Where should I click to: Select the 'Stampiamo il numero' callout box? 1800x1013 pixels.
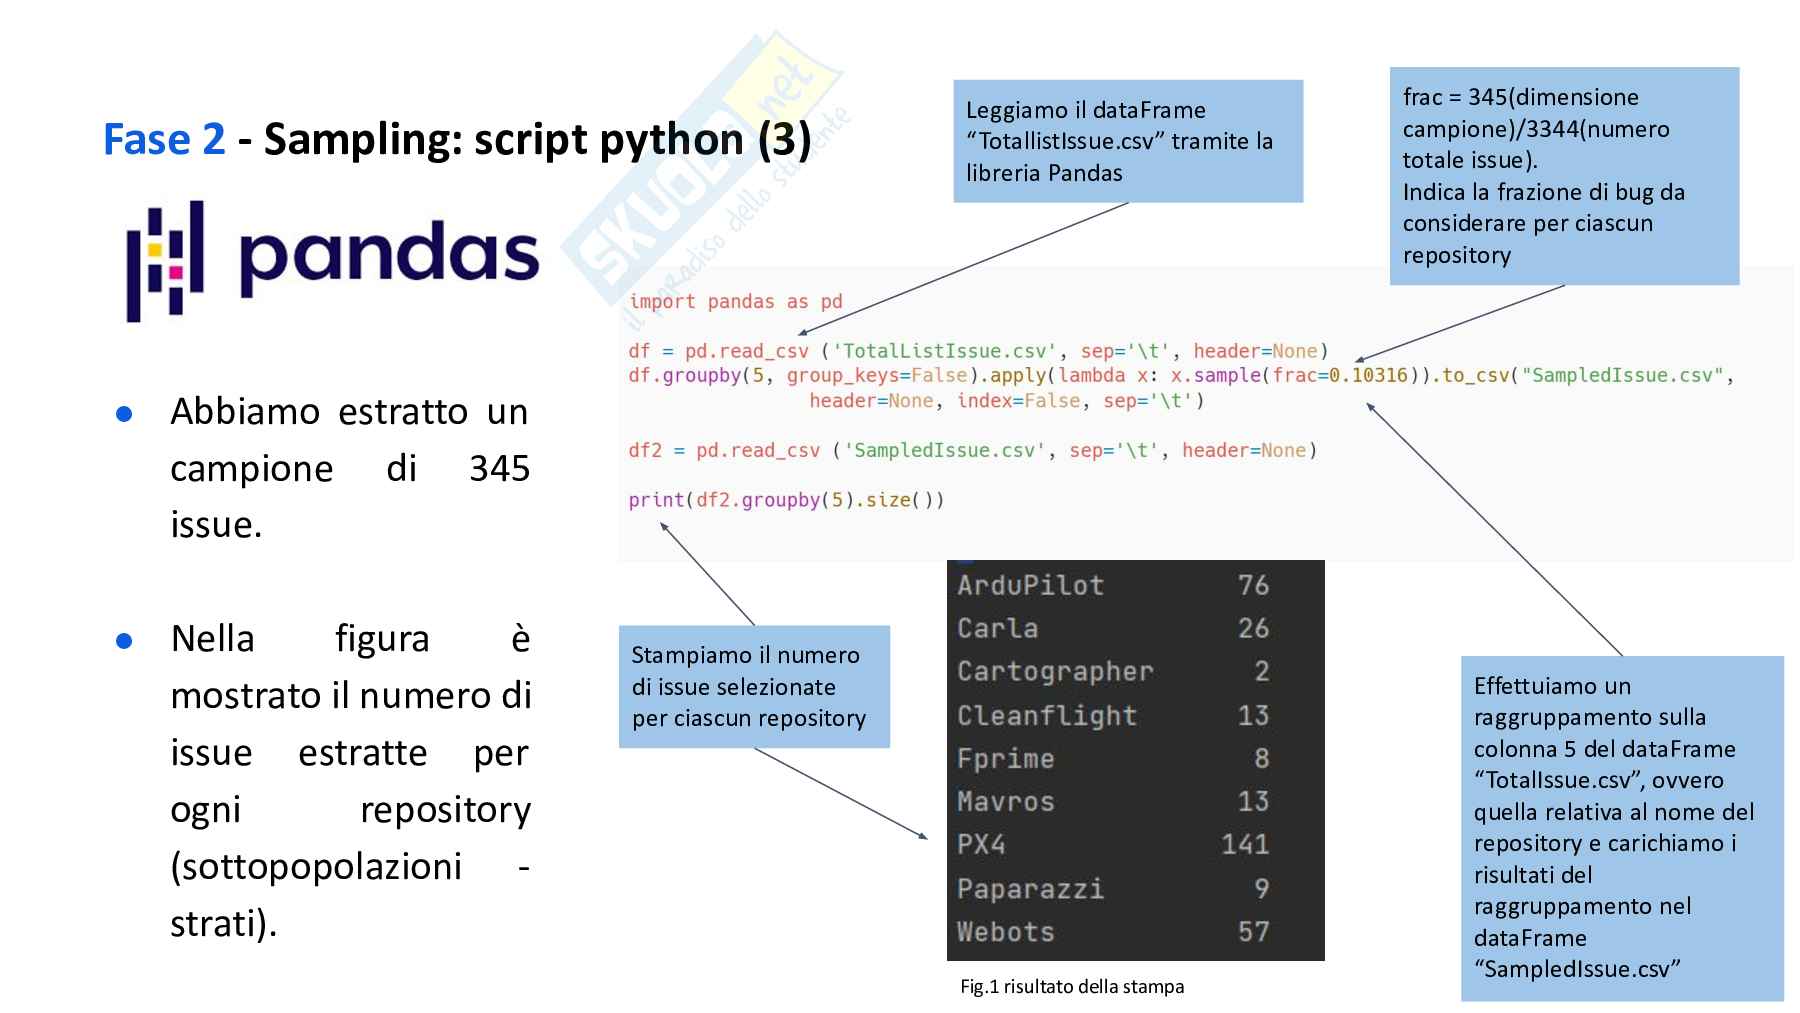pos(753,686)
